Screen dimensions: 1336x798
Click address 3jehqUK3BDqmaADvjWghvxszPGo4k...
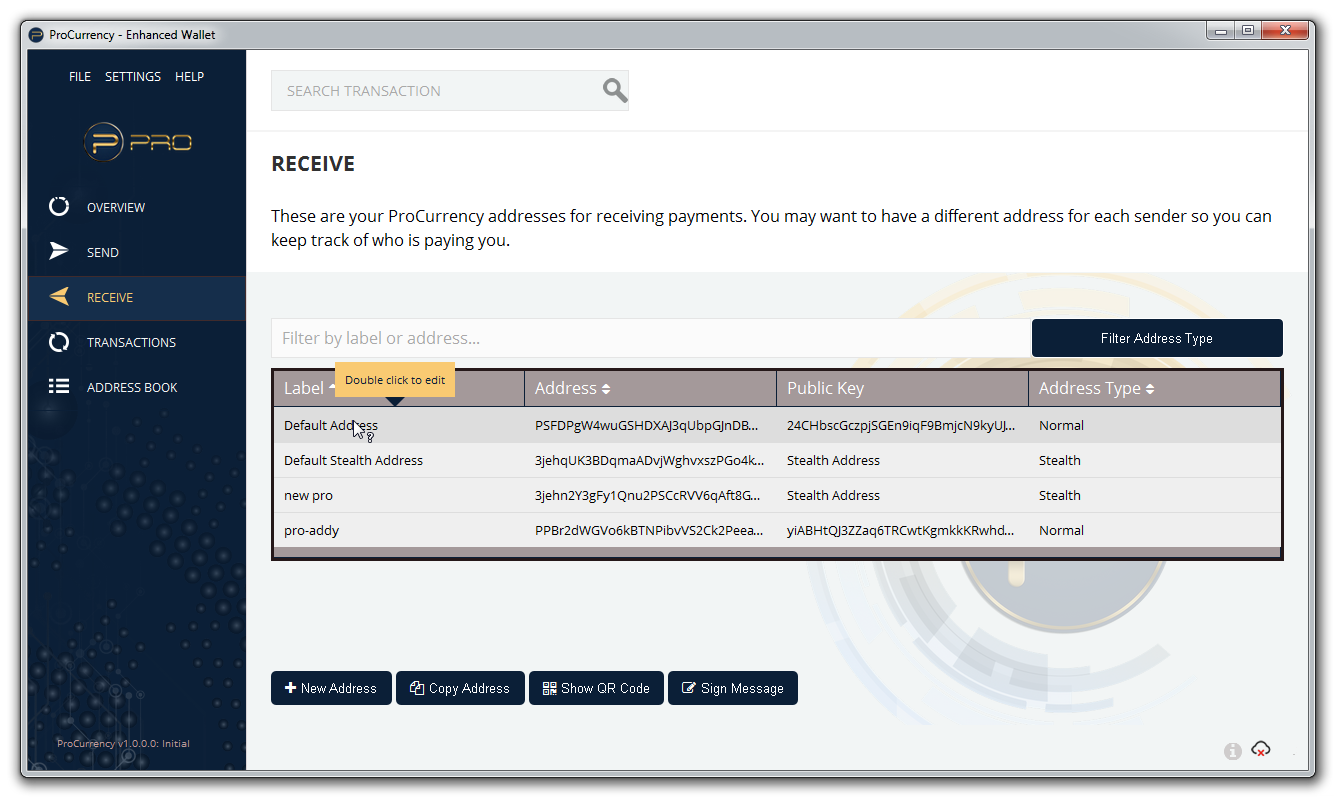pyautogui.click(x=650, y=461)
